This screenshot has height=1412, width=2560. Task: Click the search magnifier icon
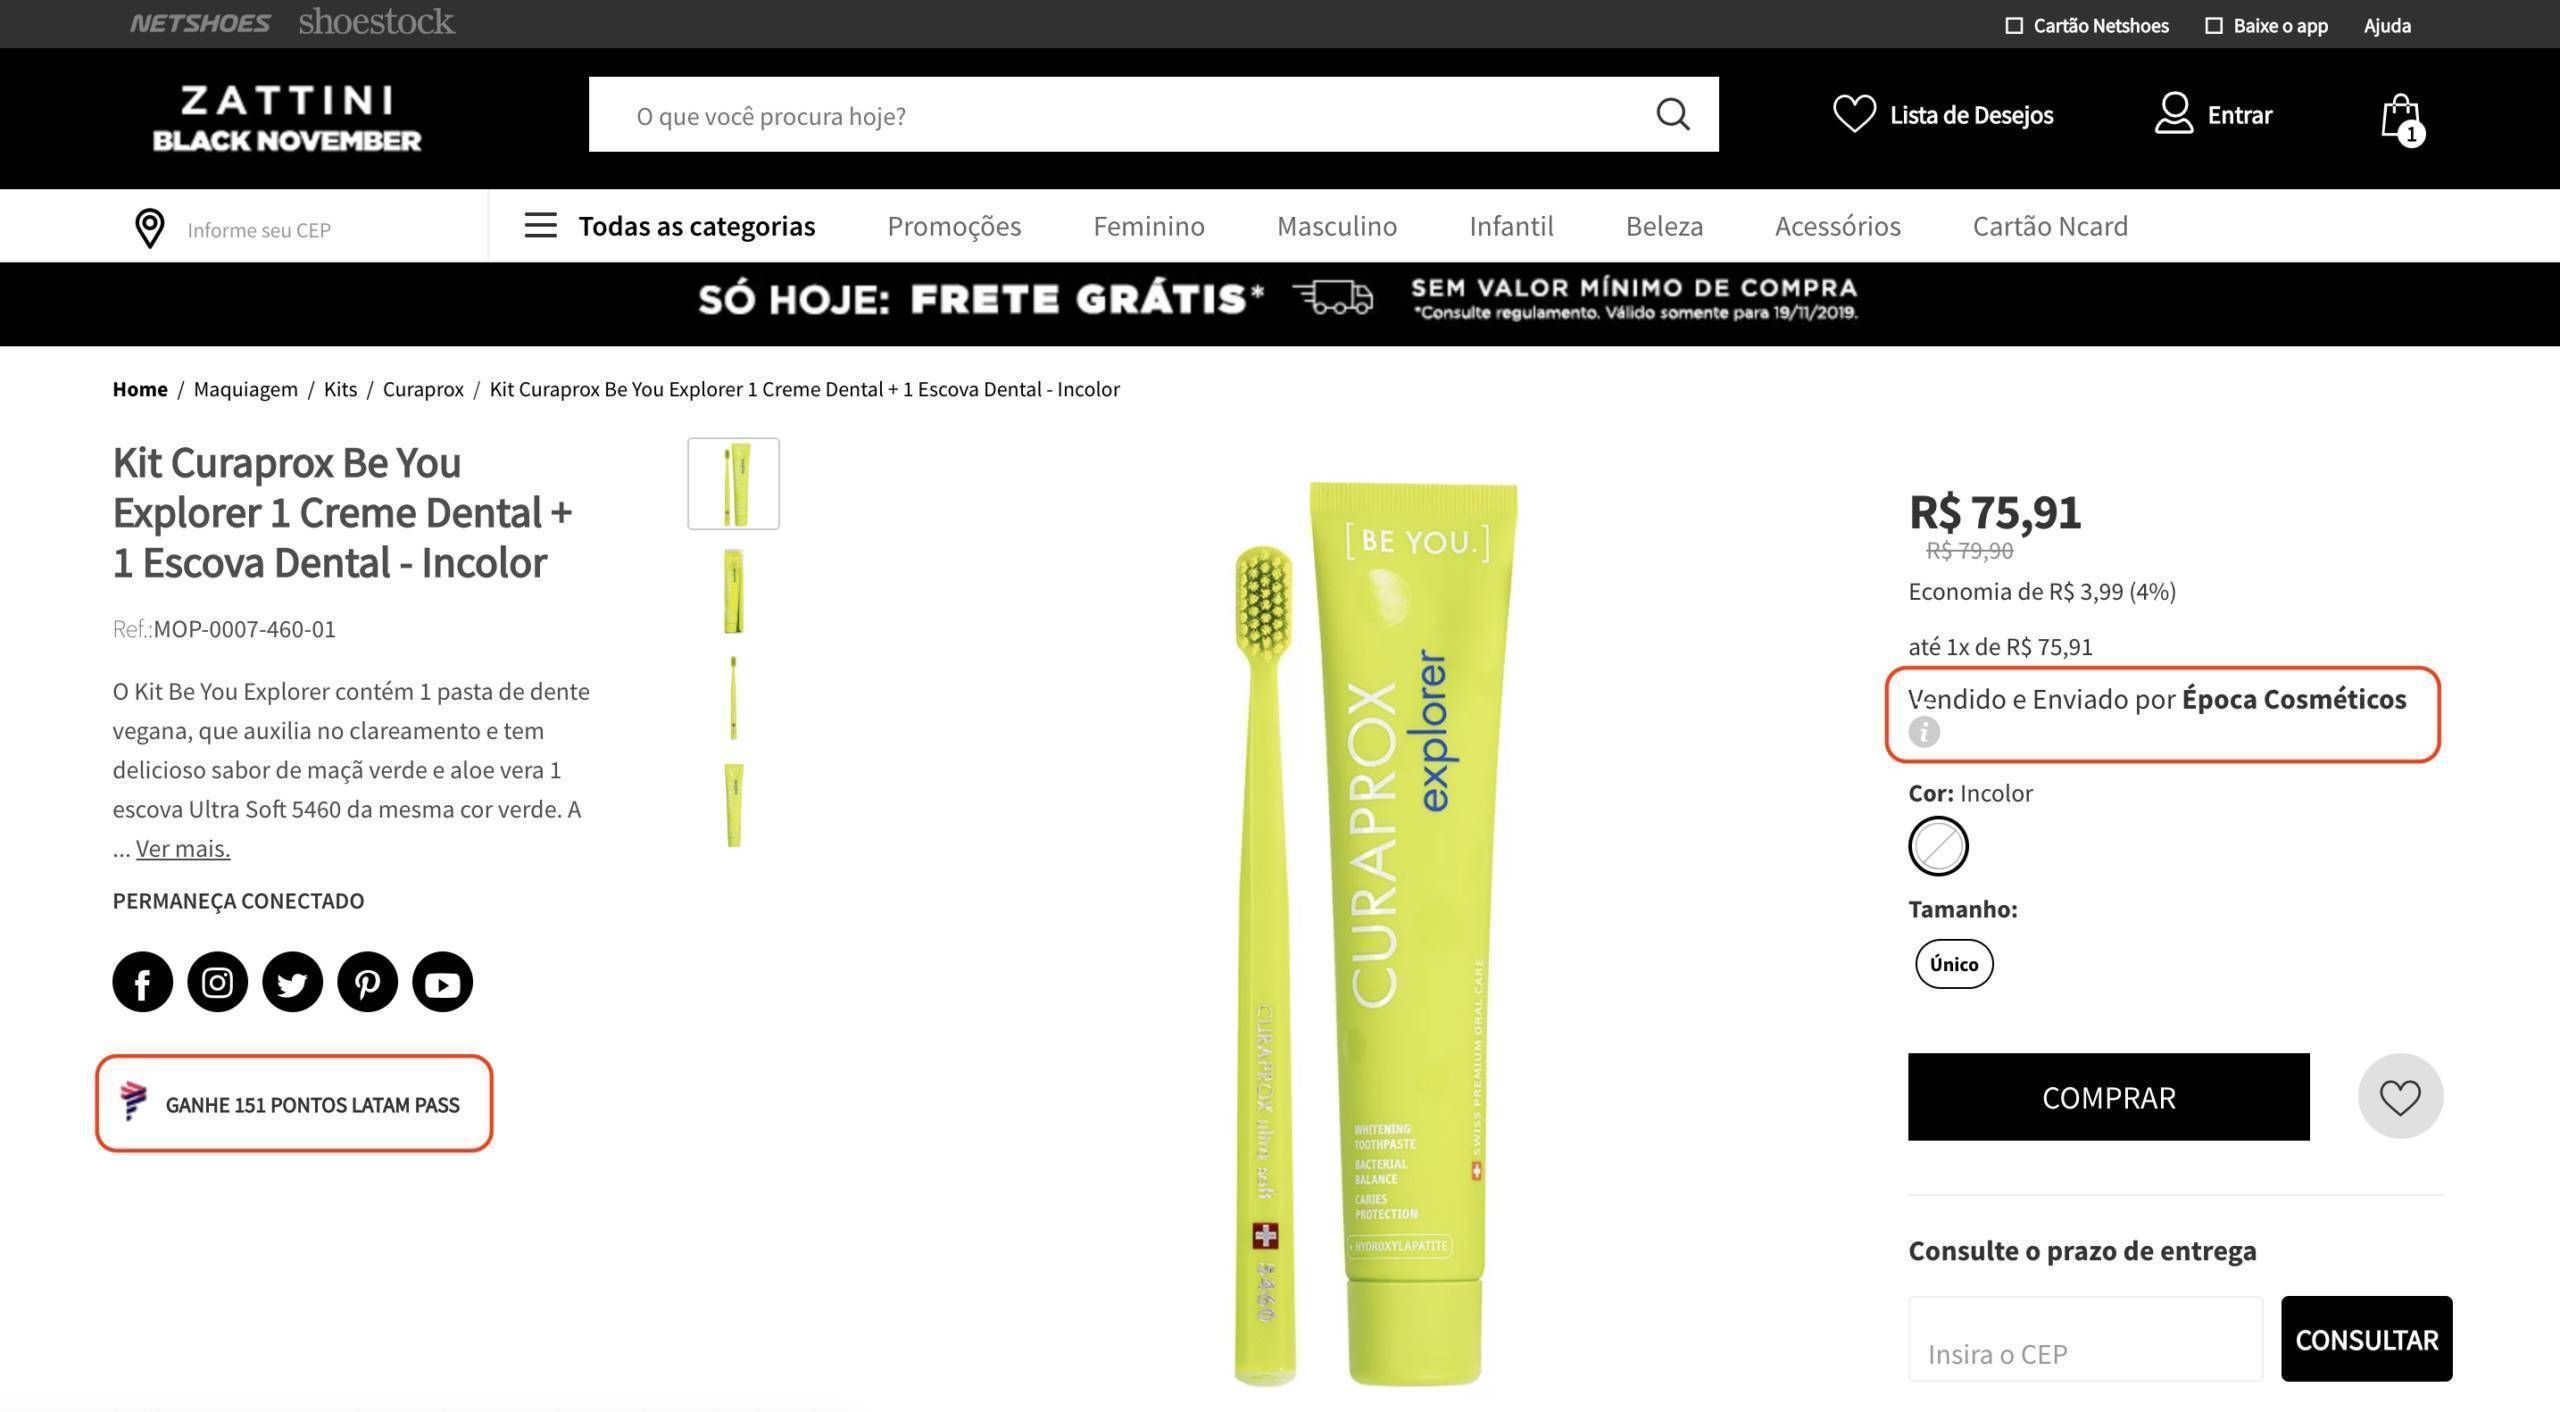click(1672, 114)
